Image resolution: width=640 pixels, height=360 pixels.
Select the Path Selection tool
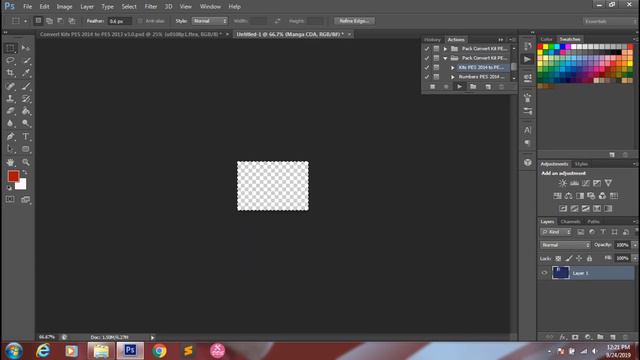click(x=11, y=149)
